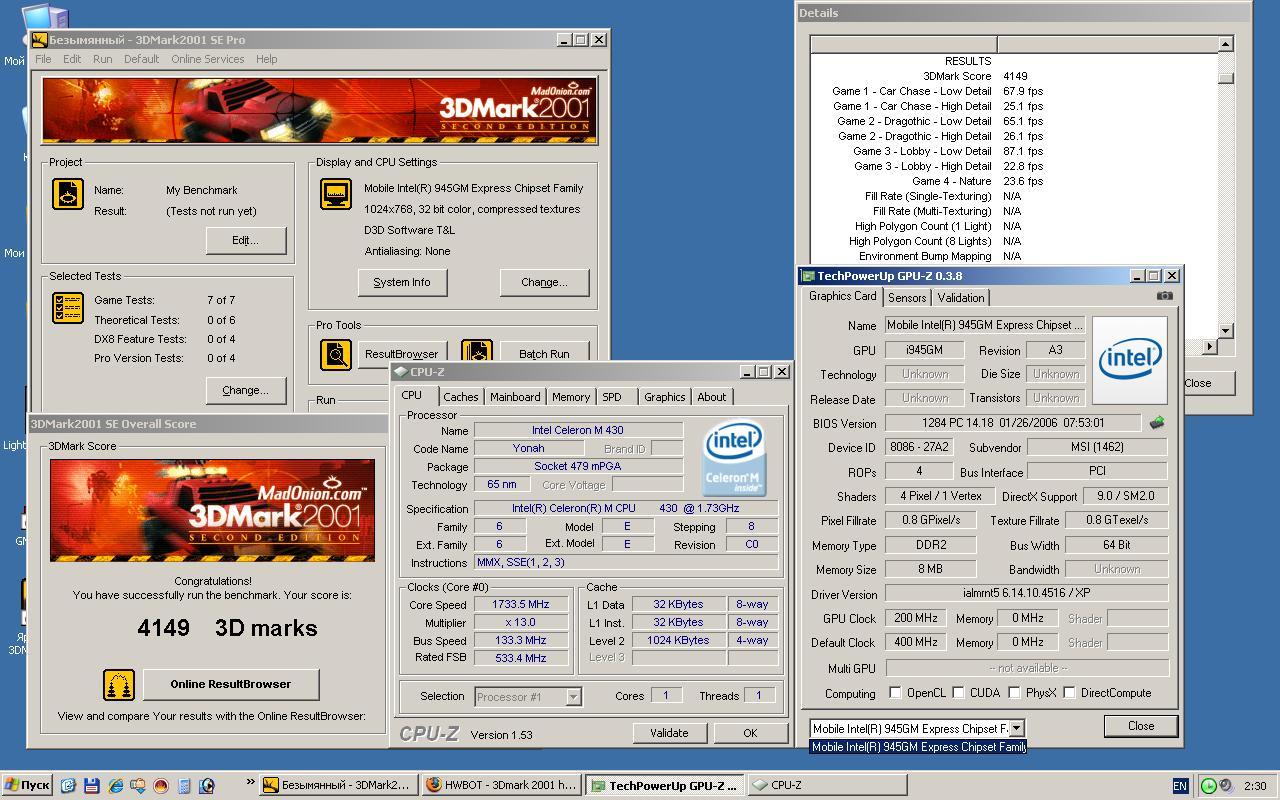
Task: Click the messenger icon in Quick Launch
Action: (x=137, y=785)
